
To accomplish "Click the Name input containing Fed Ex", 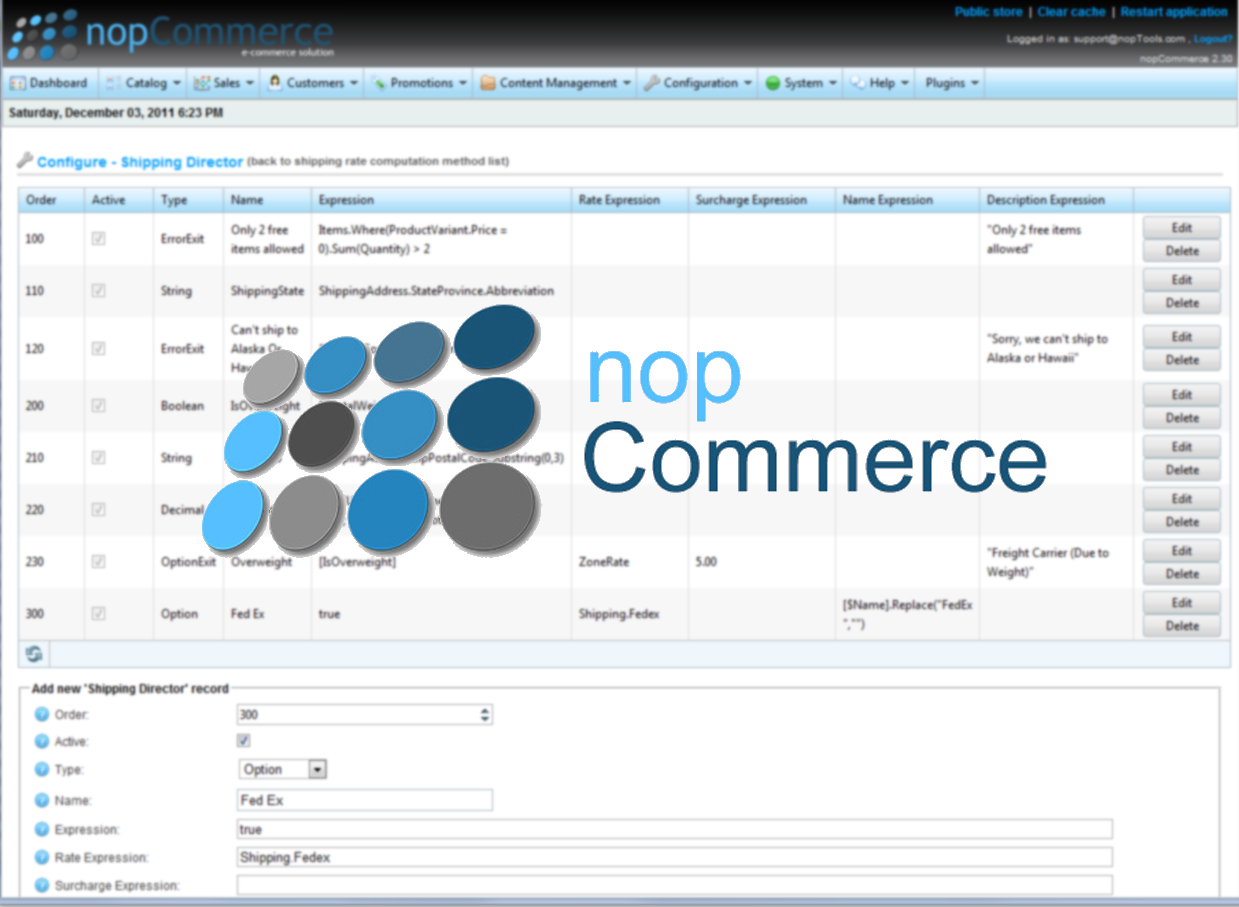I will tap(365, 800).
